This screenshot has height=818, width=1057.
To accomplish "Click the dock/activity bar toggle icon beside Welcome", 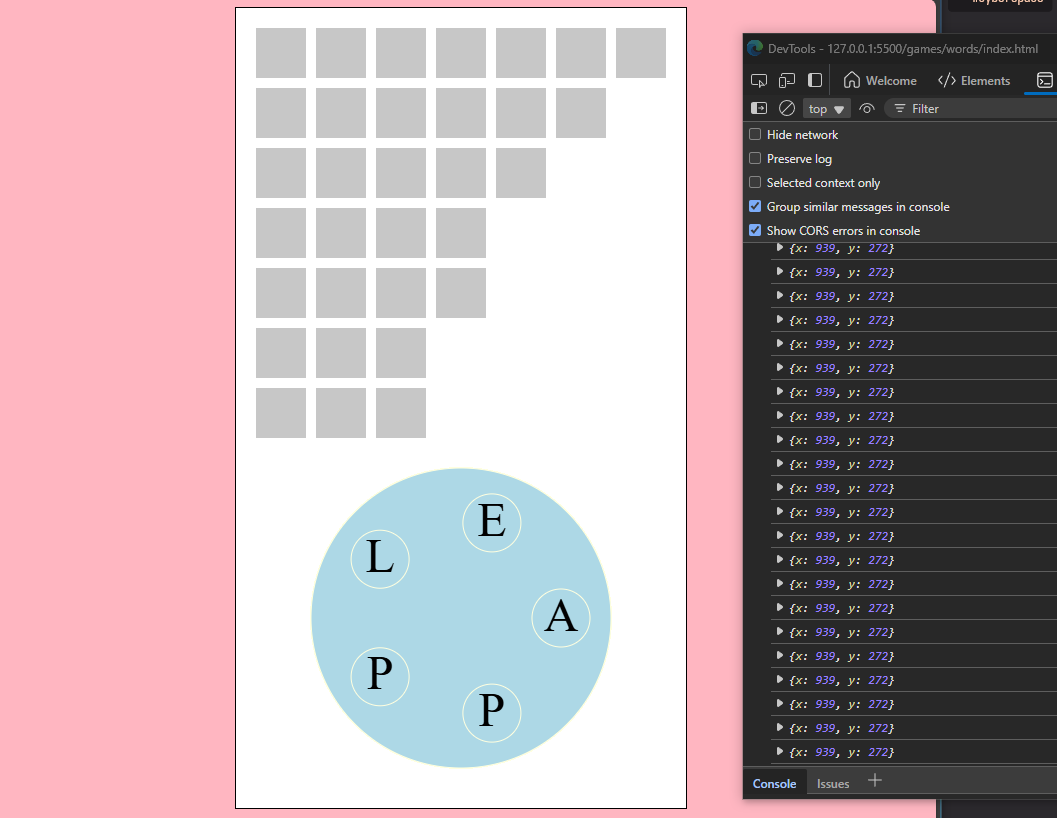I will point(815,80).
